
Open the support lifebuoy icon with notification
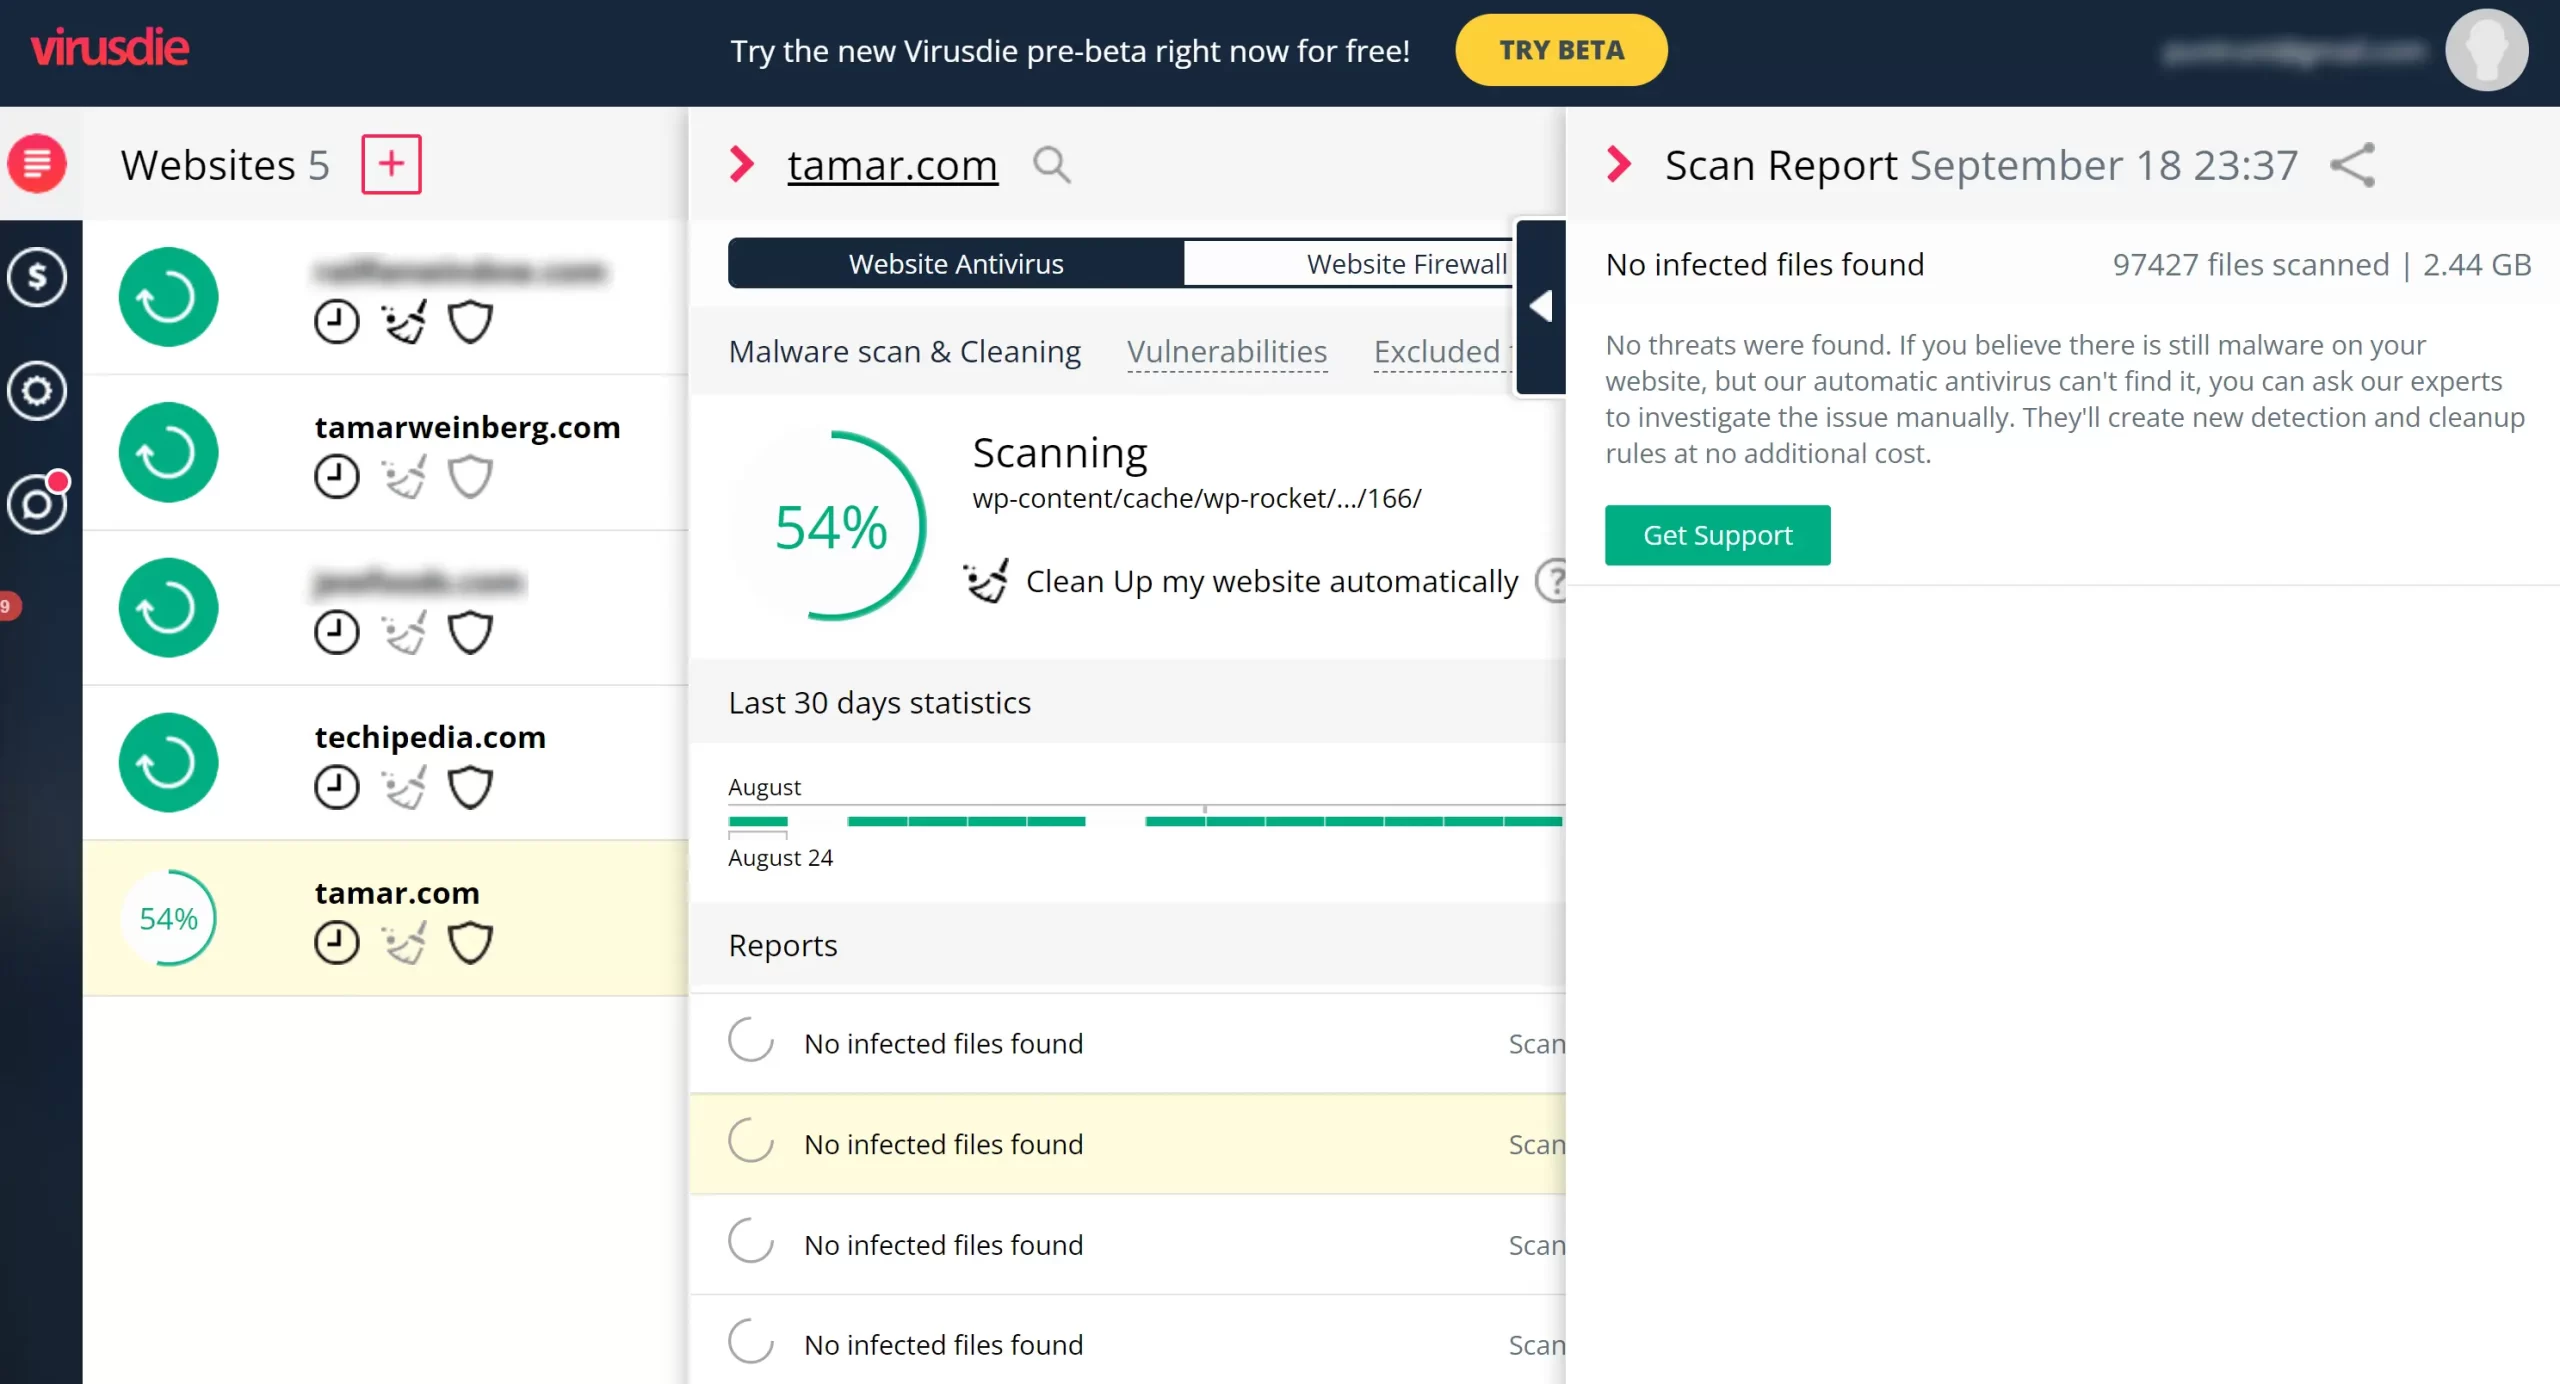point(37,503)
